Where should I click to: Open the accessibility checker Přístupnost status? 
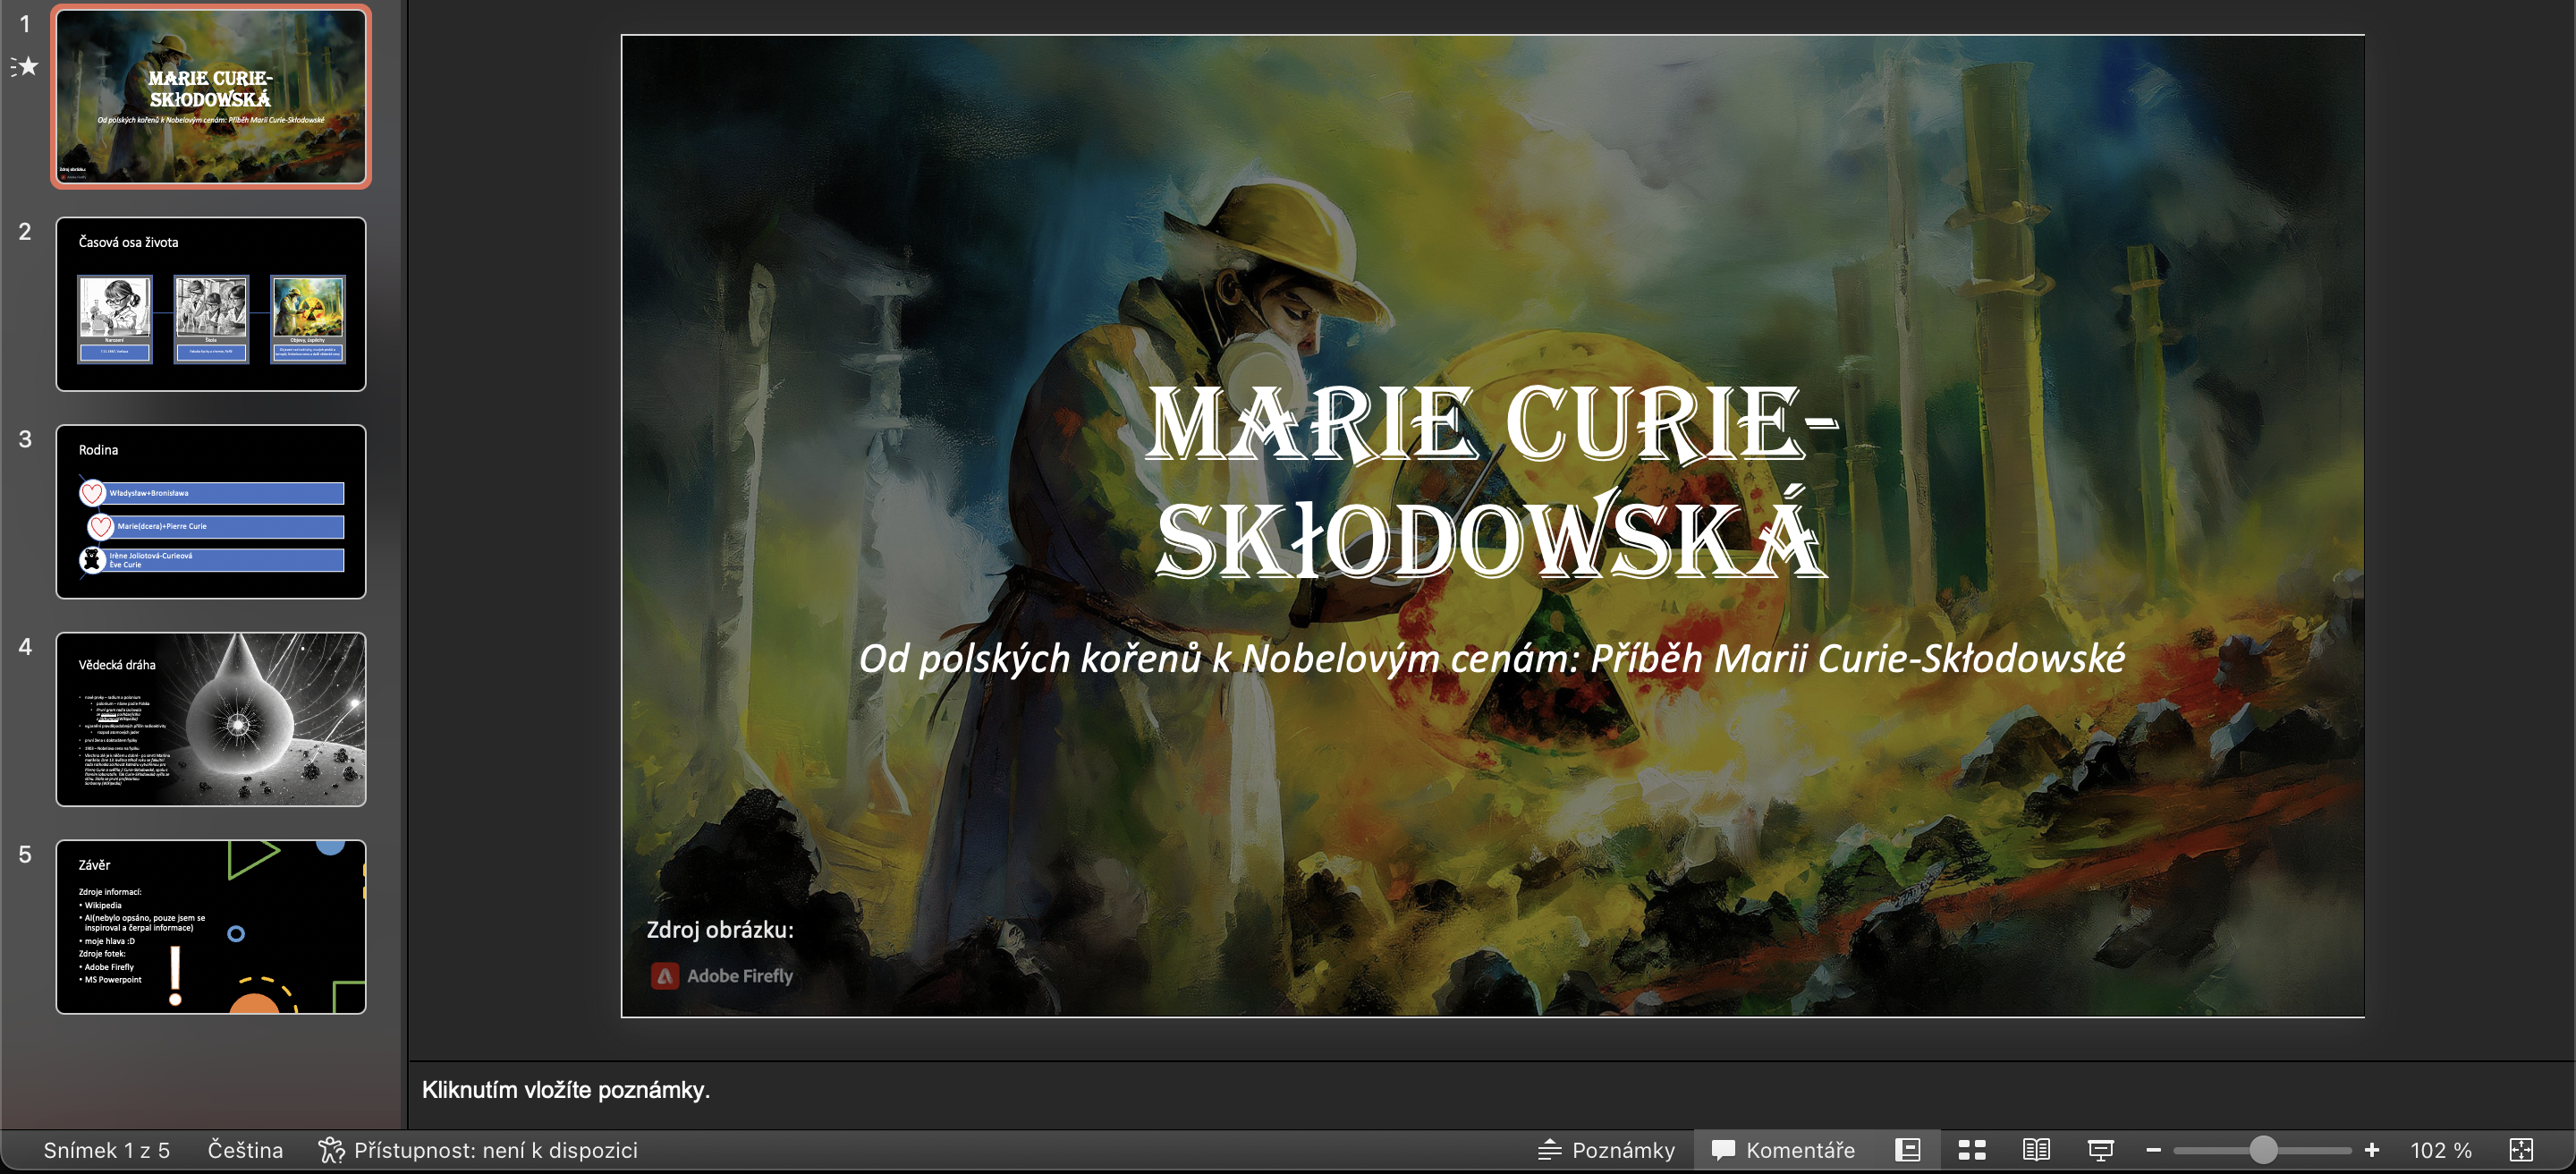coord(478,1150)
